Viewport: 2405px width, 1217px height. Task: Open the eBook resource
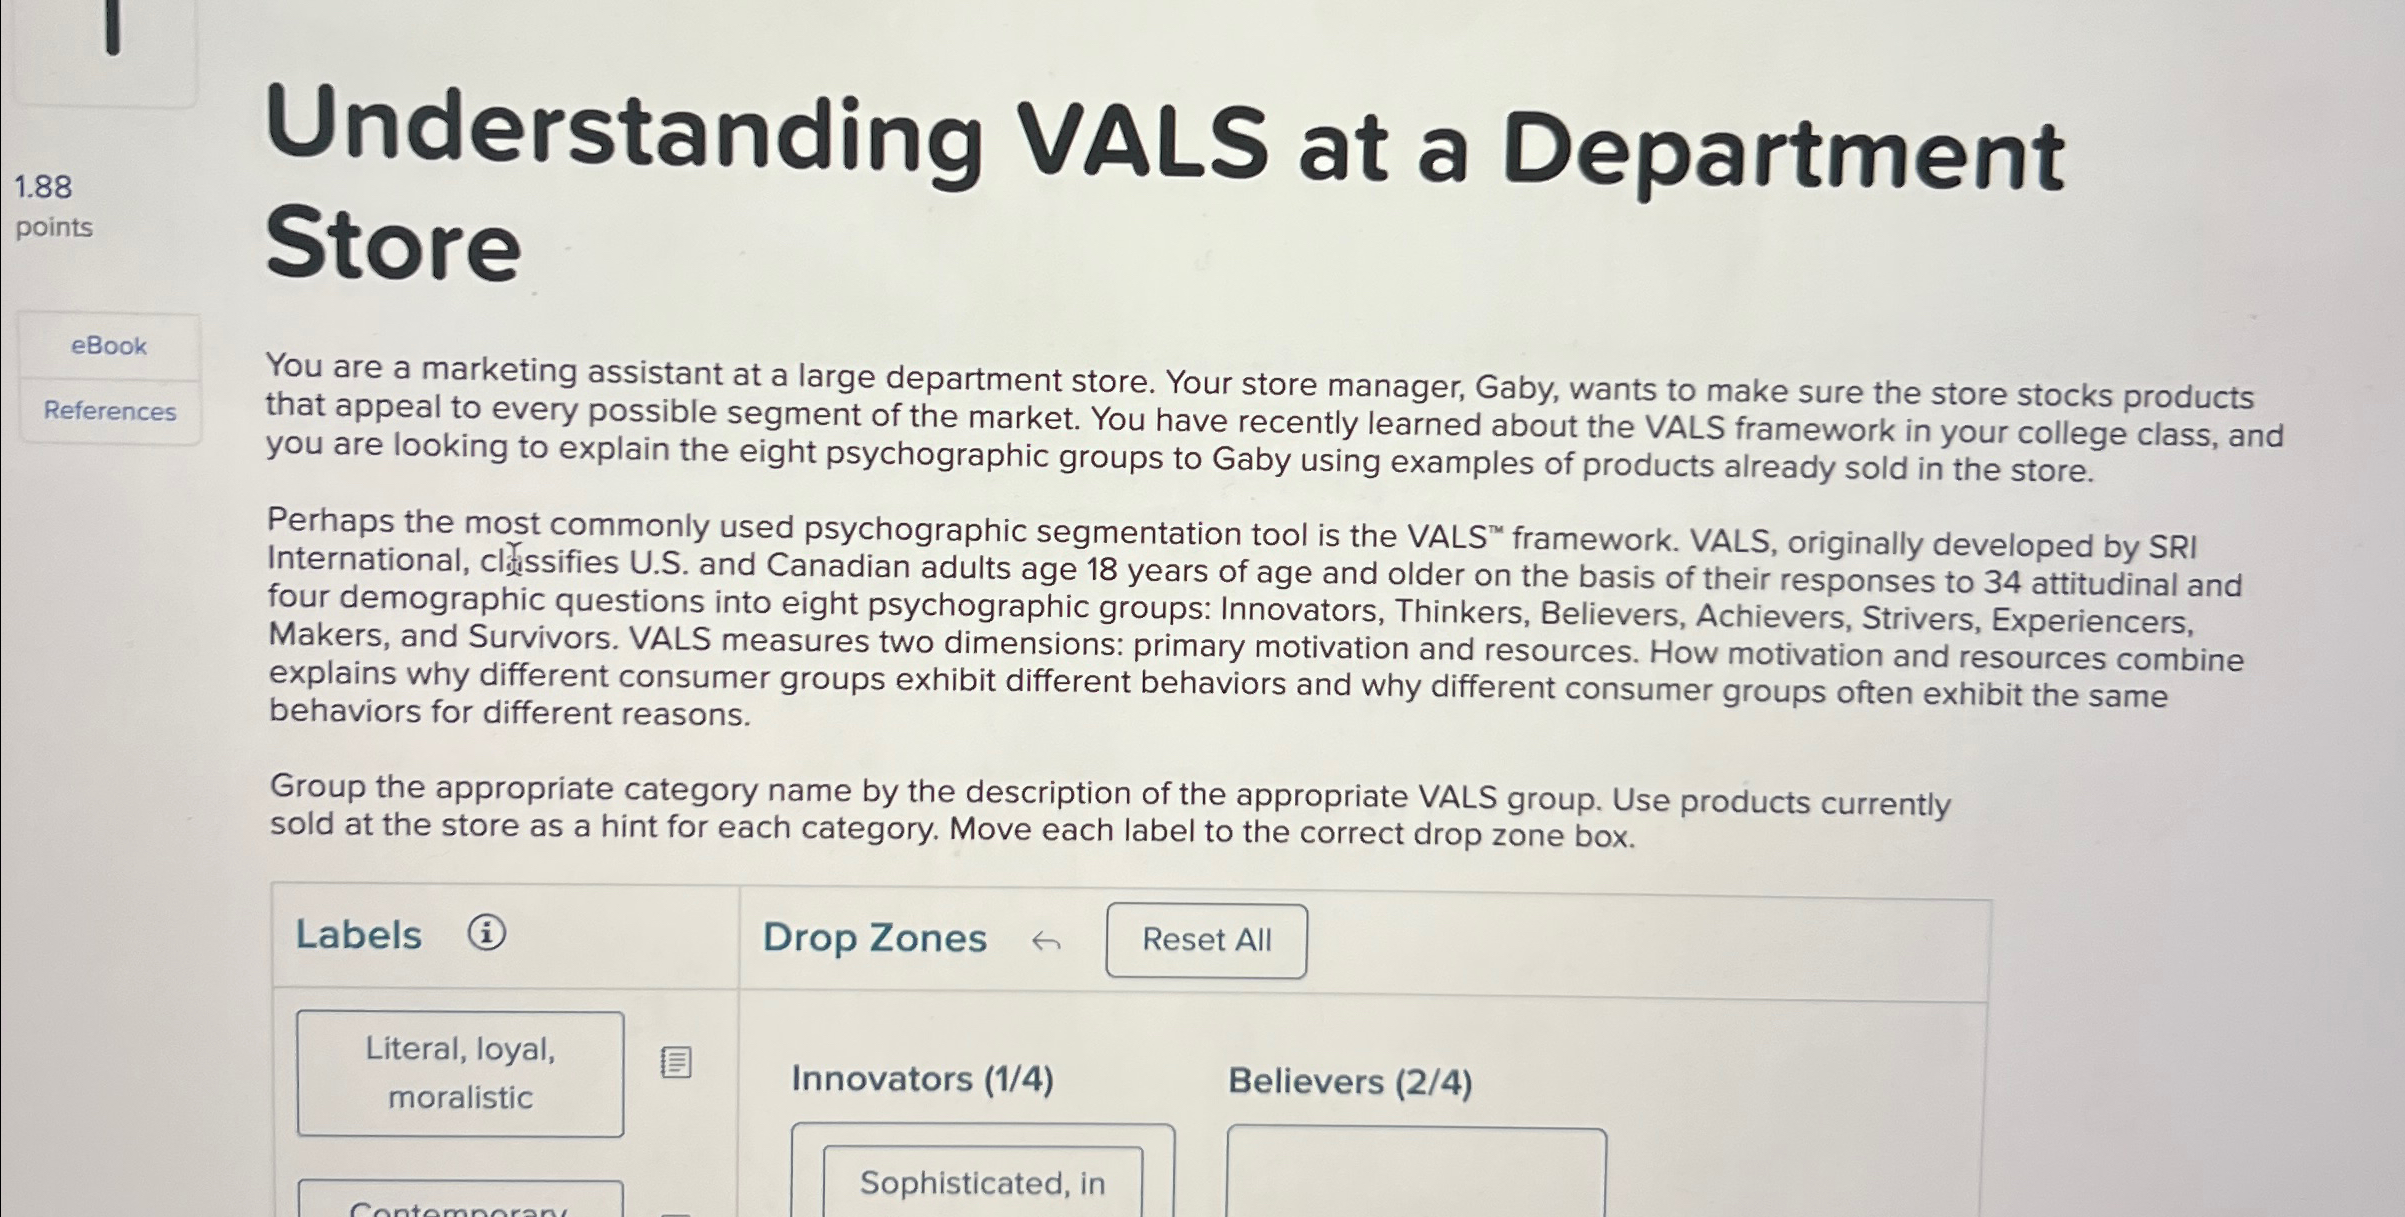point(108,345)
